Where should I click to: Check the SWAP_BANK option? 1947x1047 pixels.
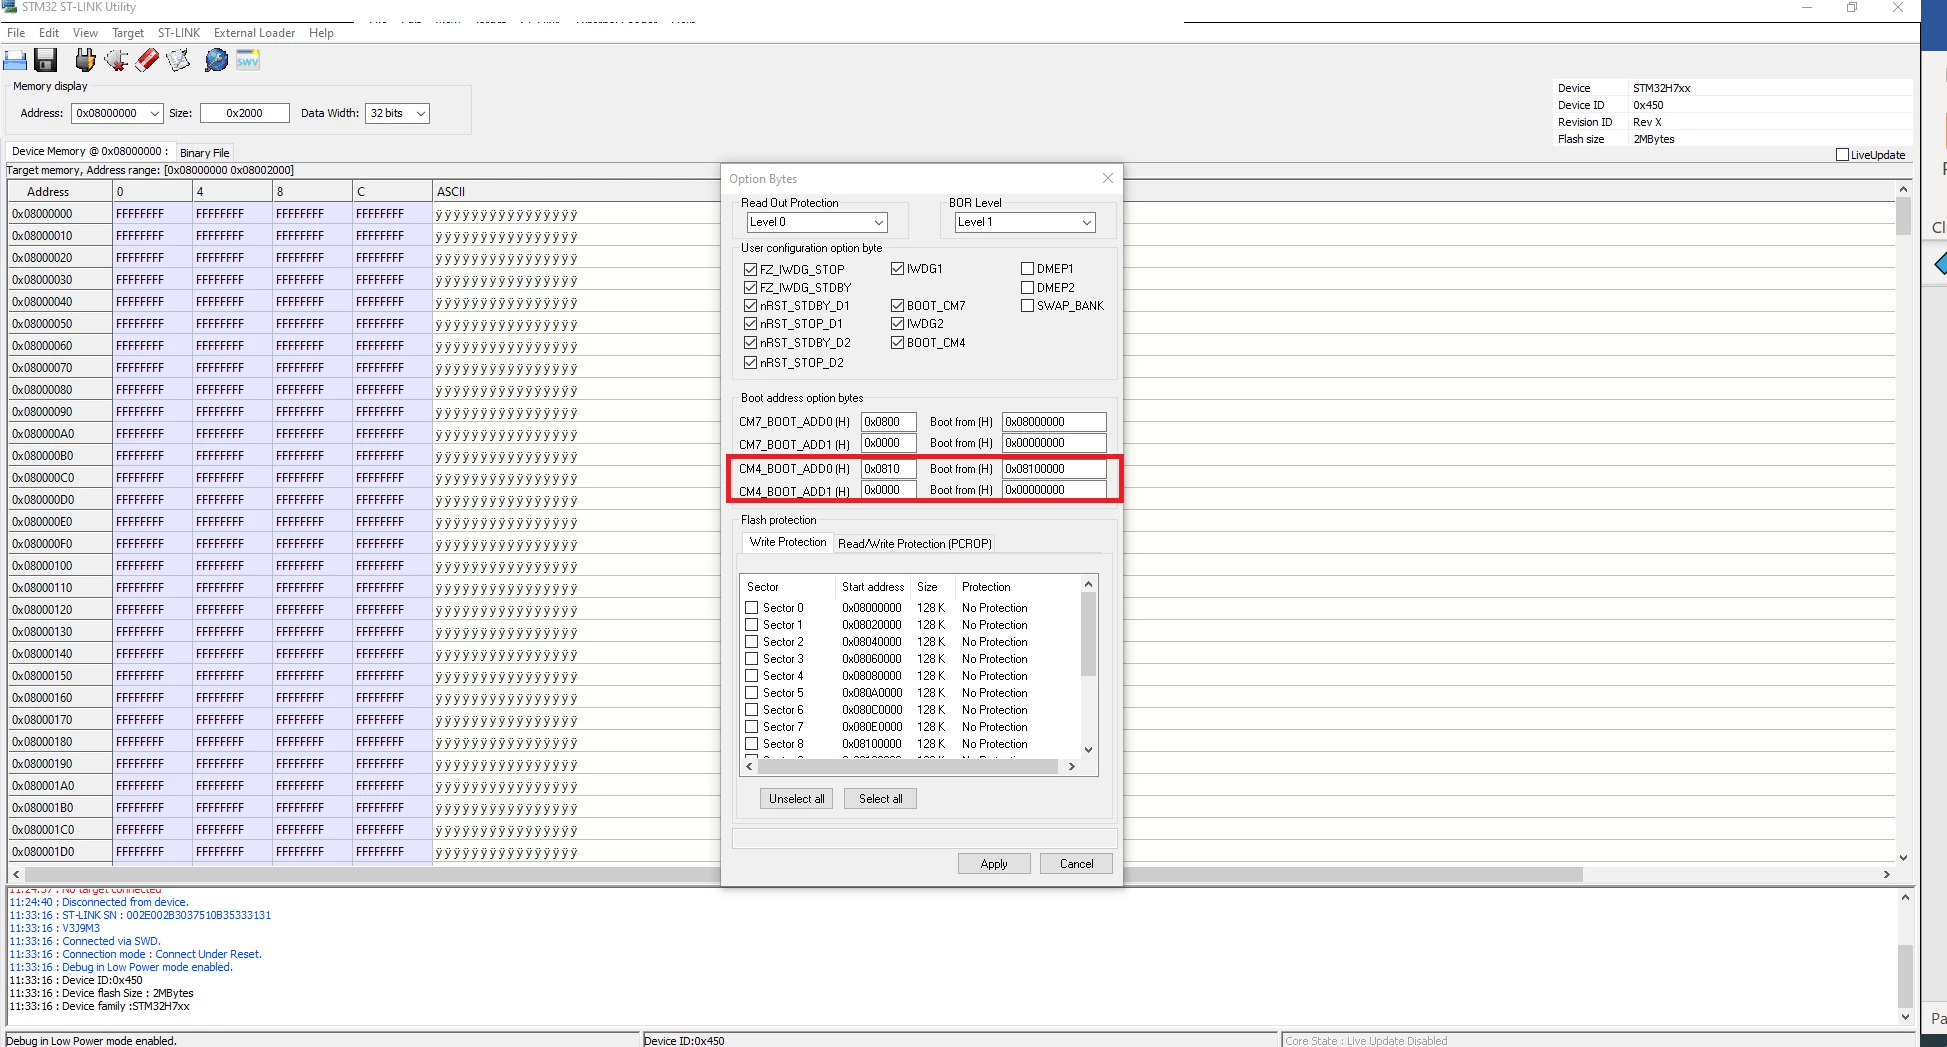(1027, 305)
